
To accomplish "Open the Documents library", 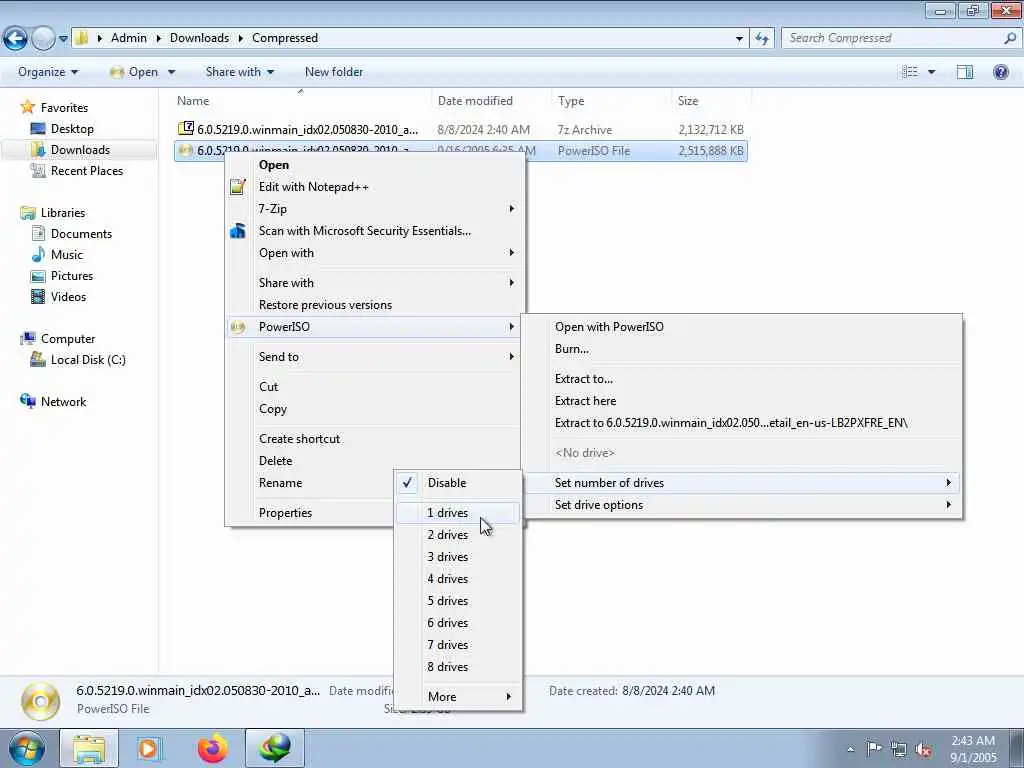I will 81,234.
